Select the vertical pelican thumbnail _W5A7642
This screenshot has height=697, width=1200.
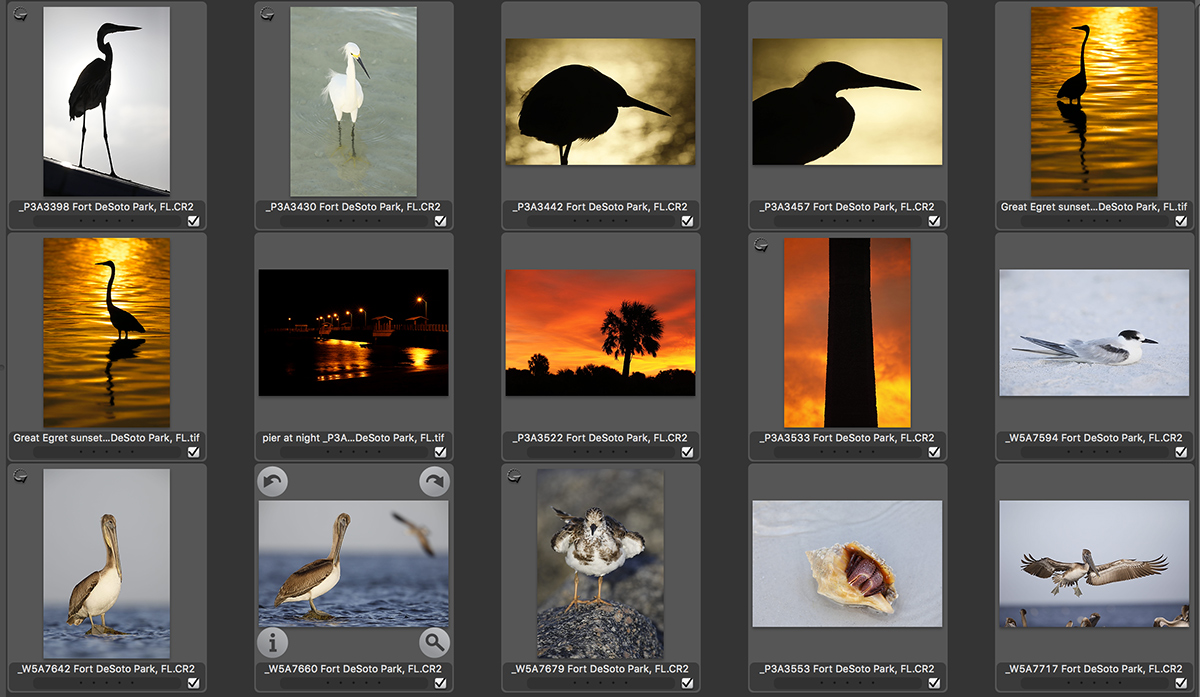107,563
